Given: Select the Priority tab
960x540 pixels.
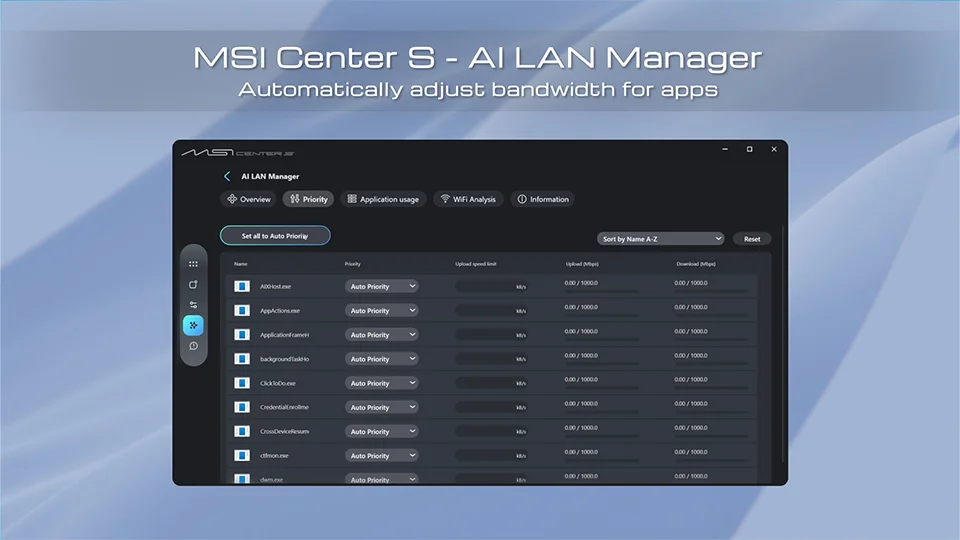Looking at the screenshot, I should 309,199.
